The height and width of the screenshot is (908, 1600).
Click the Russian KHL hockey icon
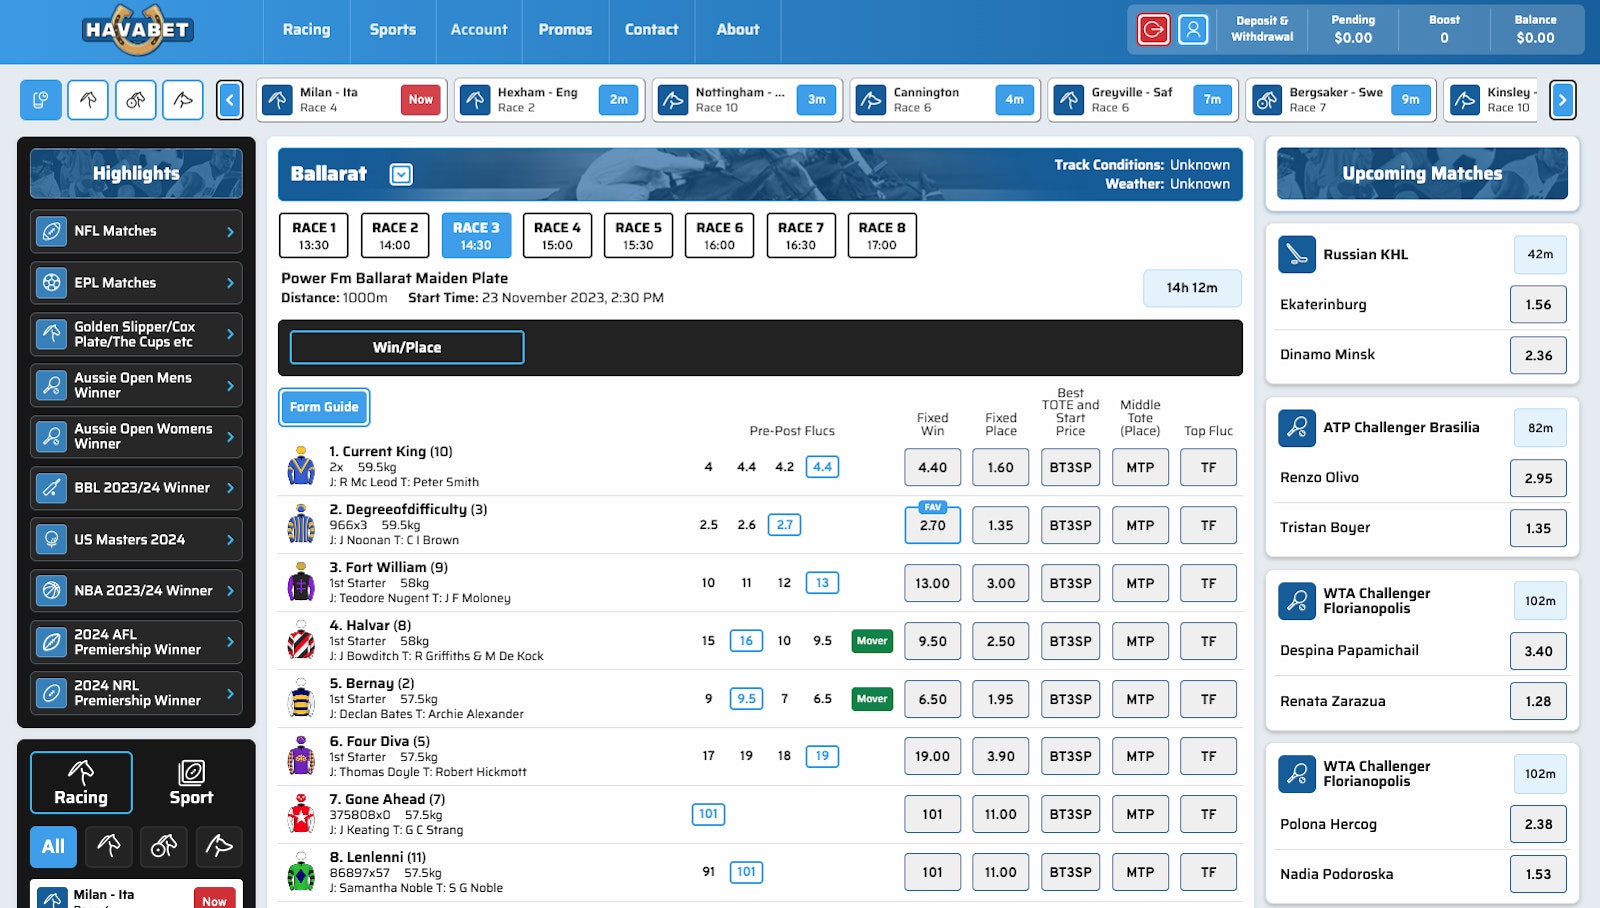pos(1297,255)
